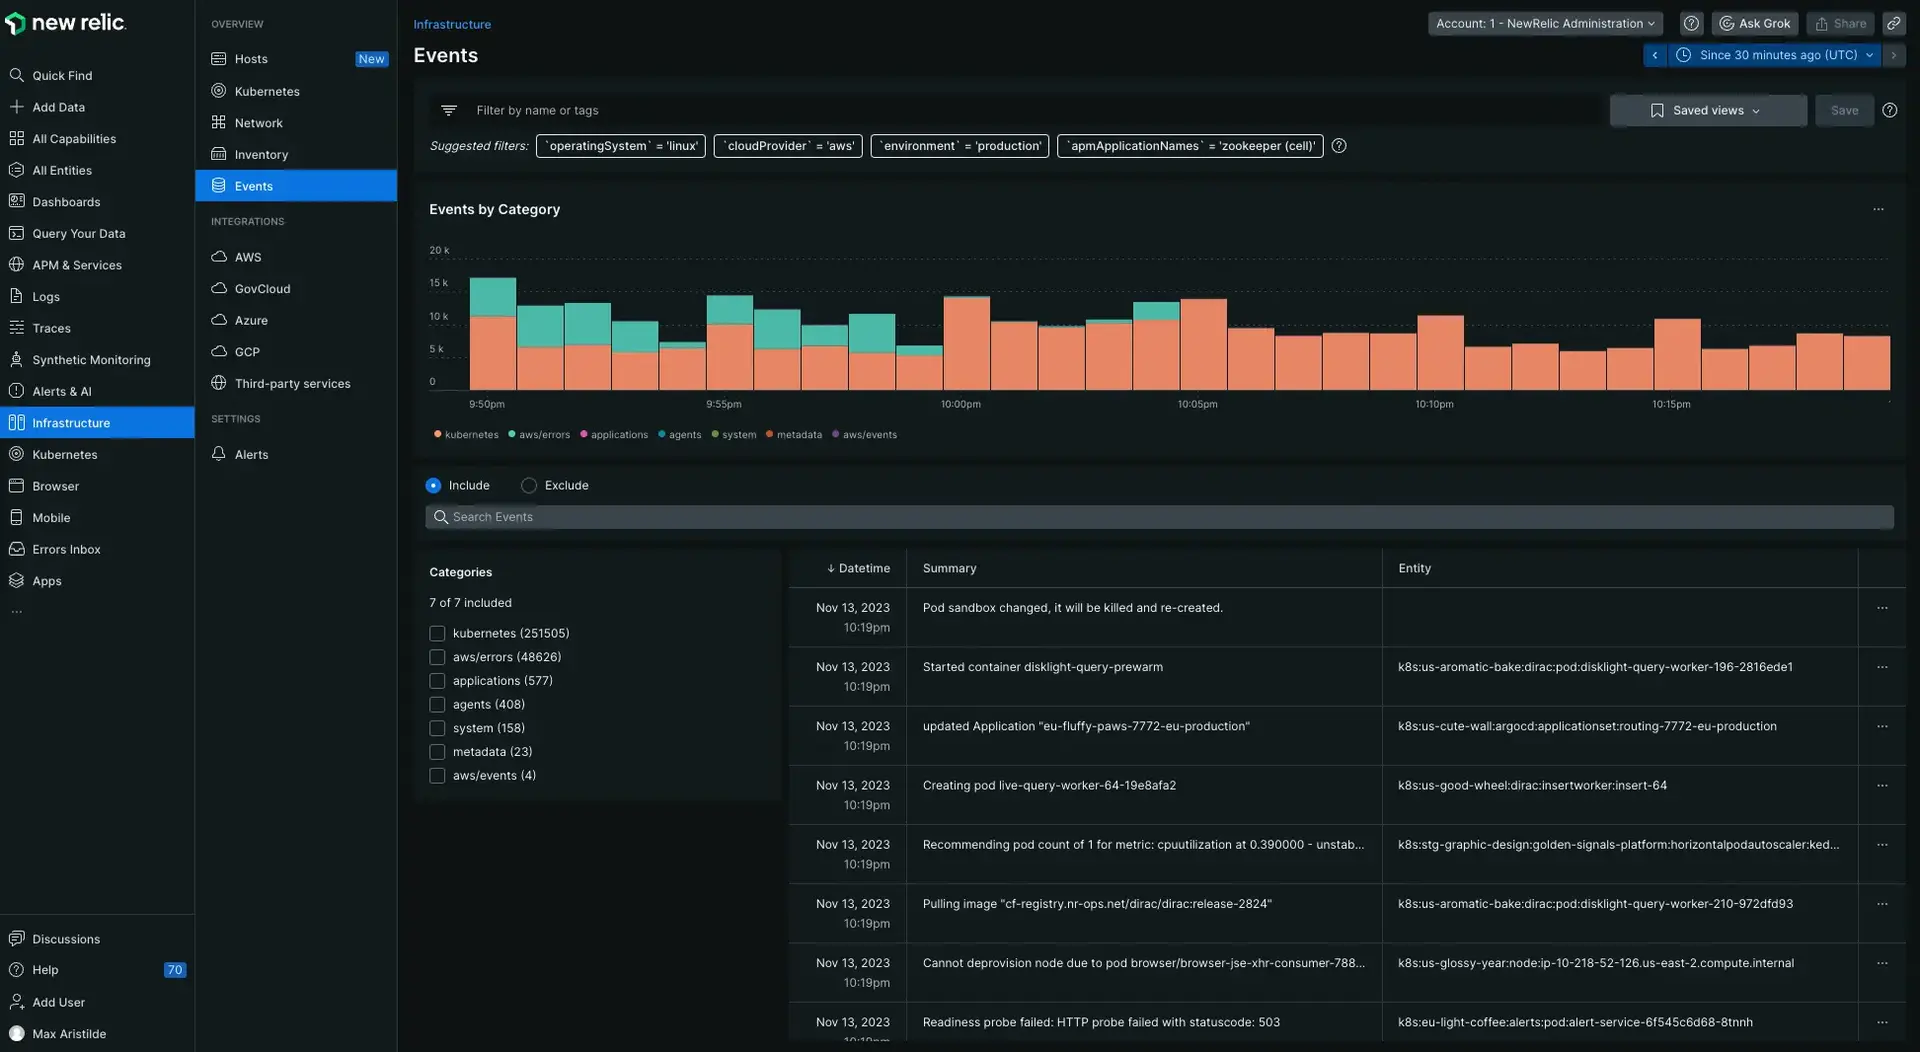Open the Network section

point(260,122)
